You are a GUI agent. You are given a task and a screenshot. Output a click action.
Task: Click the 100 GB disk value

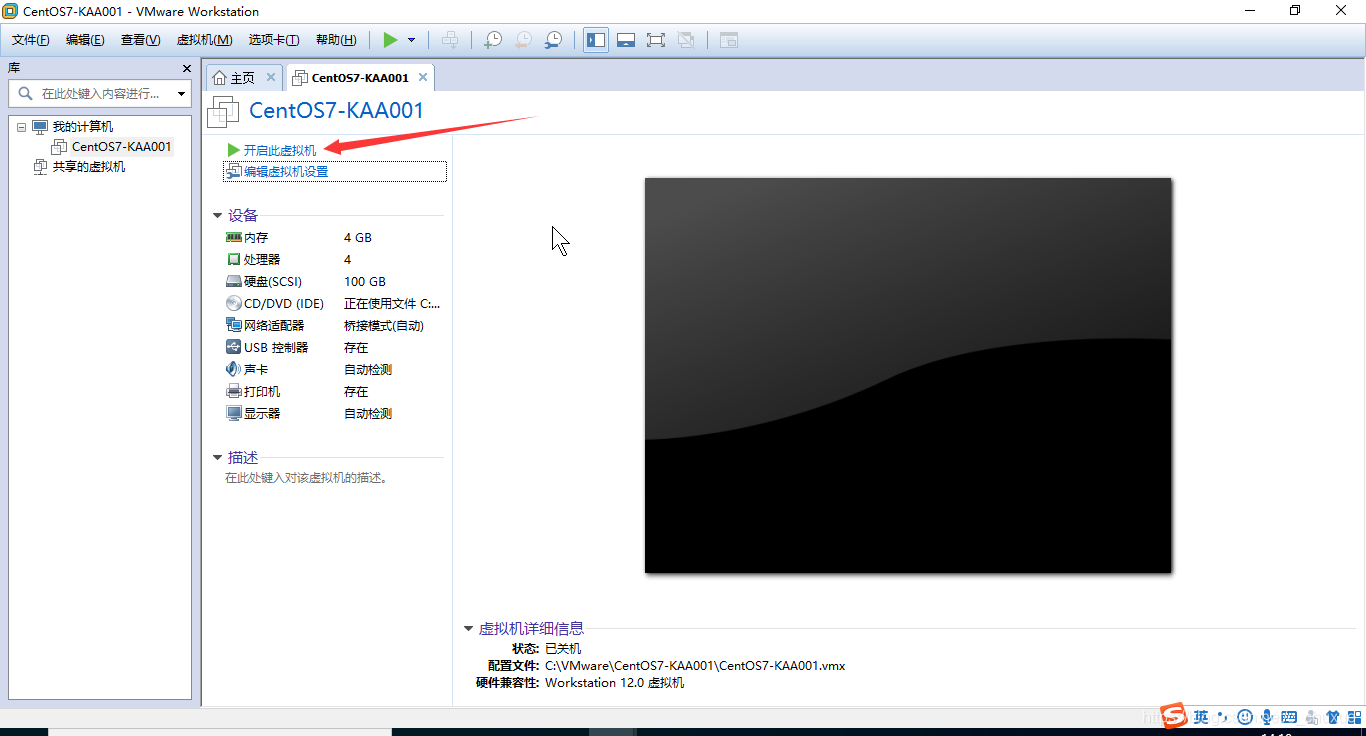pyautogui.click(x=365, y=282)
